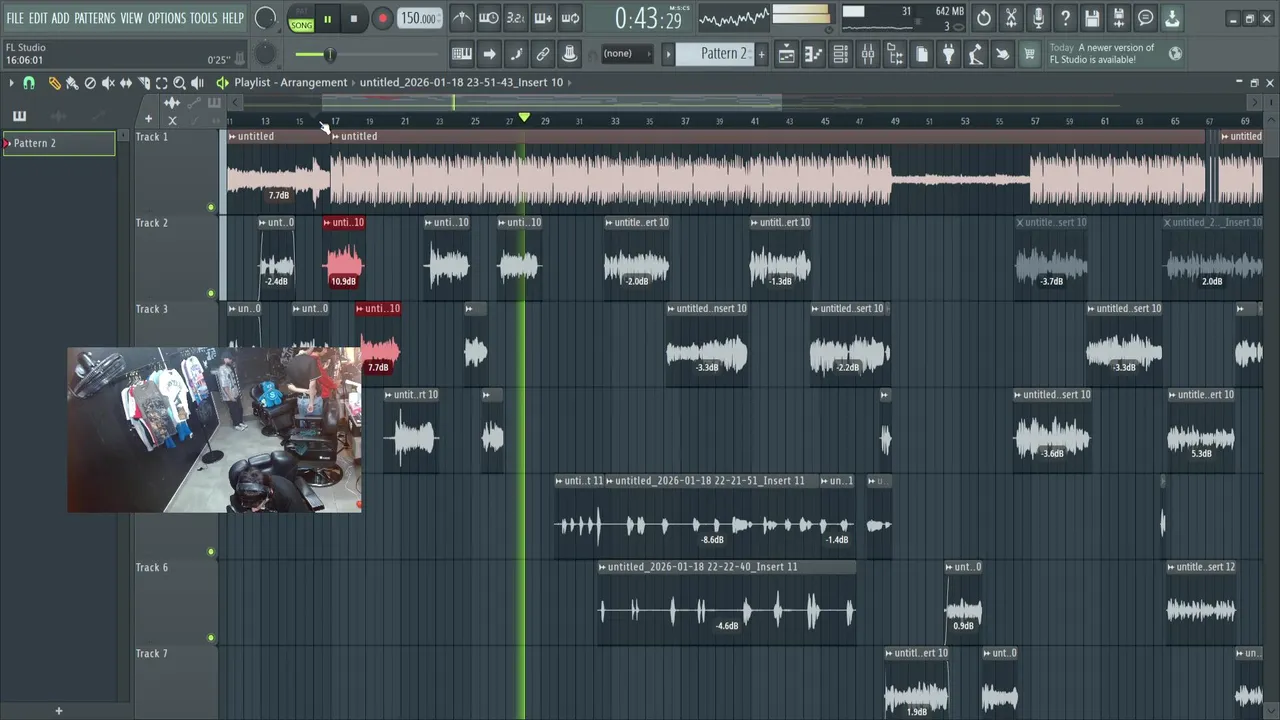This screenshot has height=720, width=1280.
Task: Click the arrow left of Pattern 2
Action: (x=669, y=54)
